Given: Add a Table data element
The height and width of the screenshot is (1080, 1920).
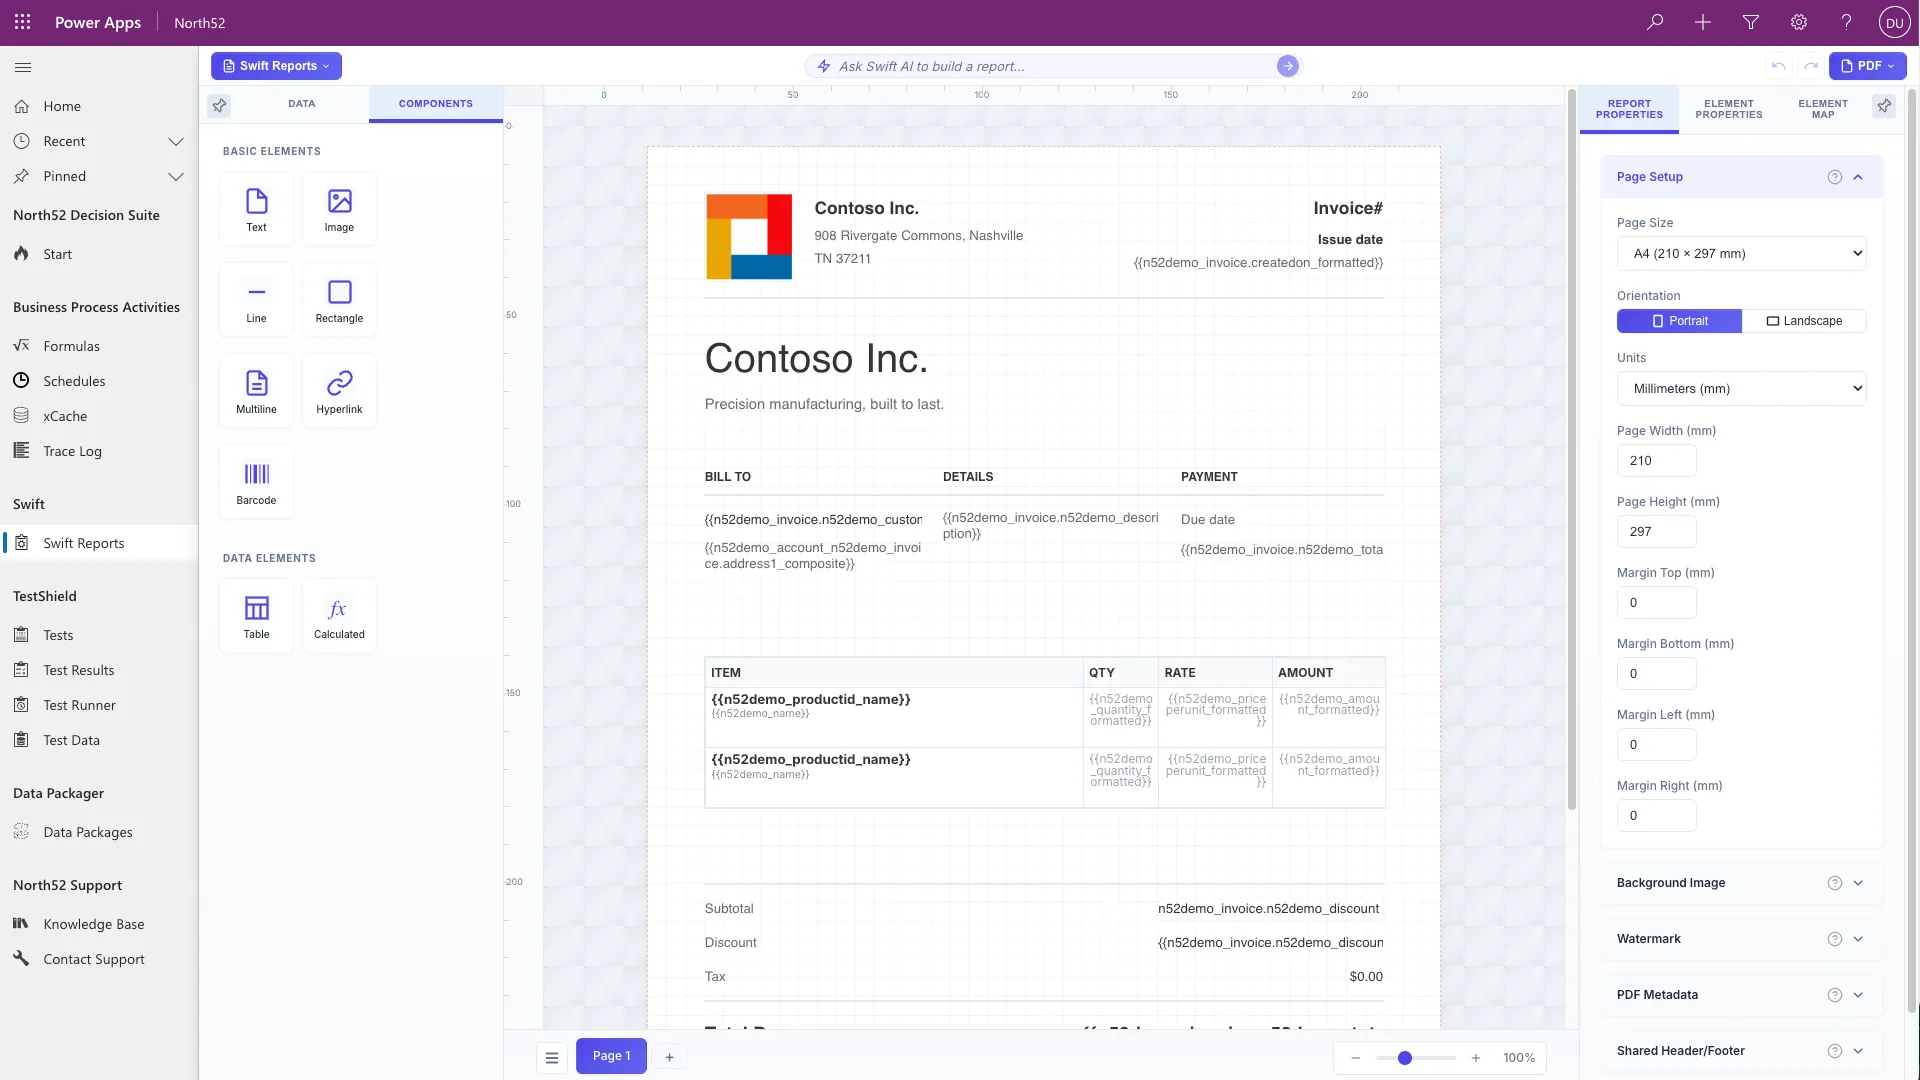Looking at the screenshot, I should coord(256,616).
